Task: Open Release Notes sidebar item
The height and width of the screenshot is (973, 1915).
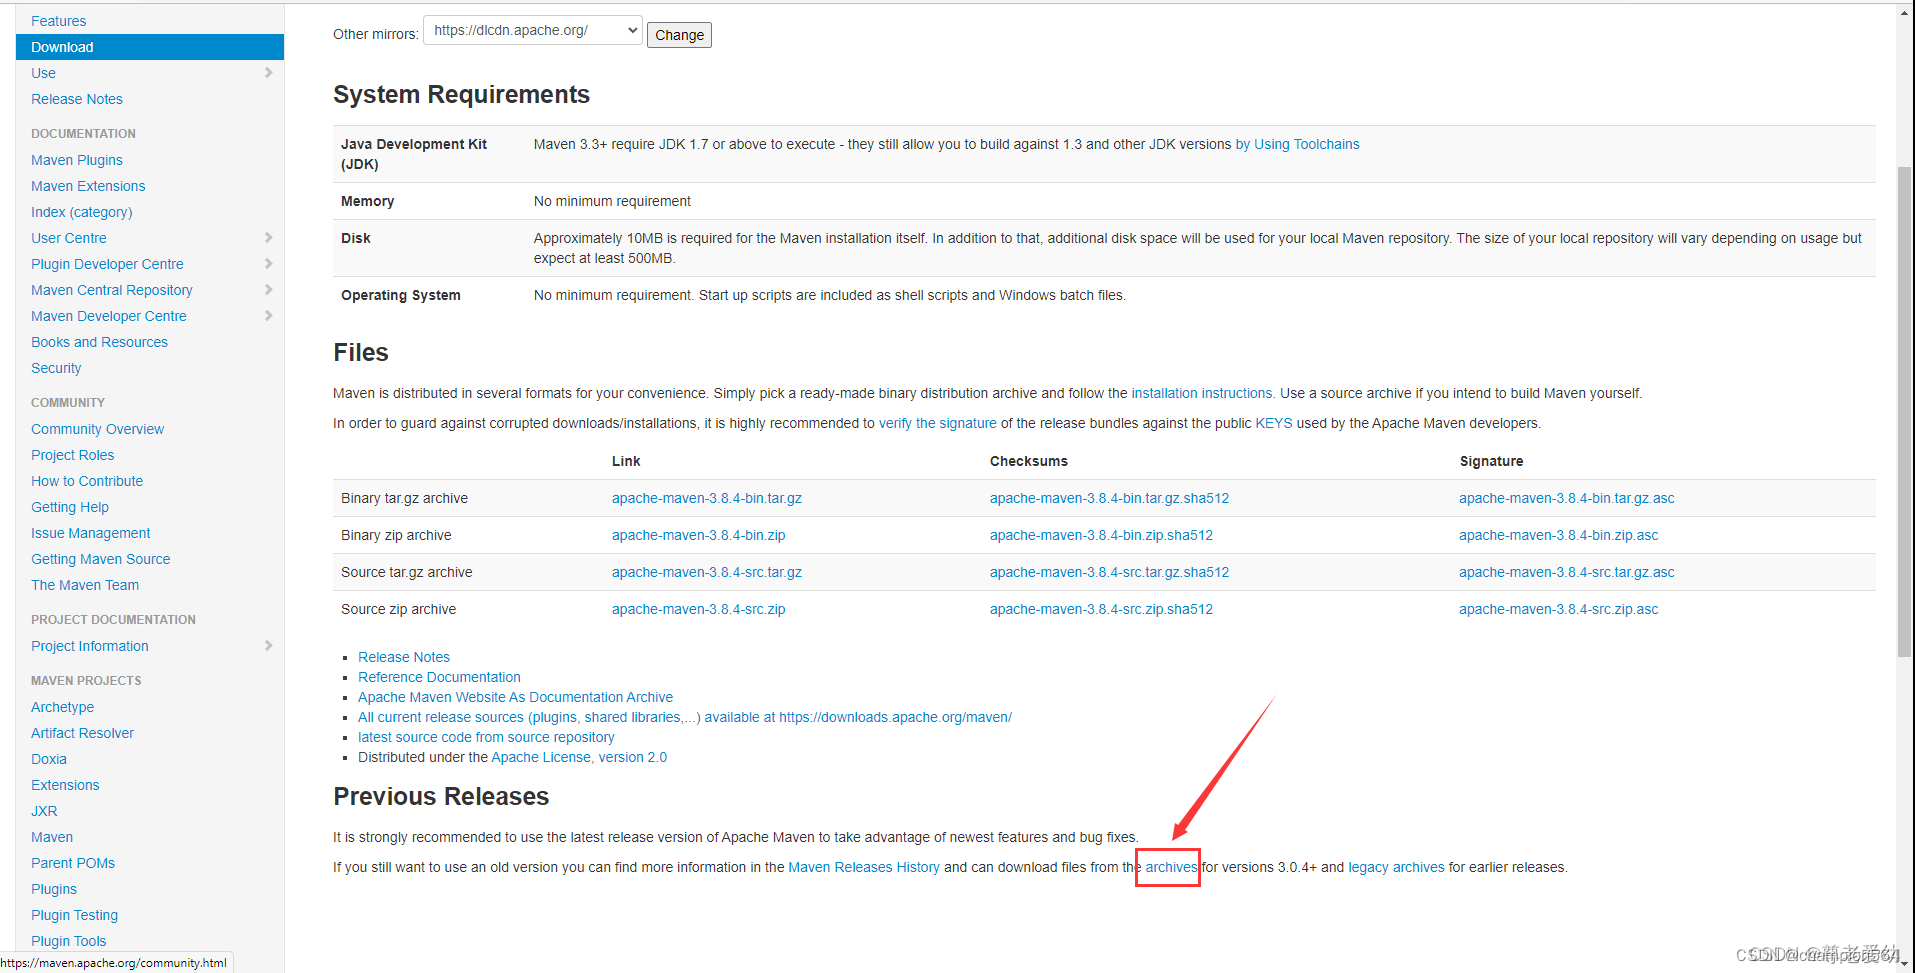Action: 77,99
